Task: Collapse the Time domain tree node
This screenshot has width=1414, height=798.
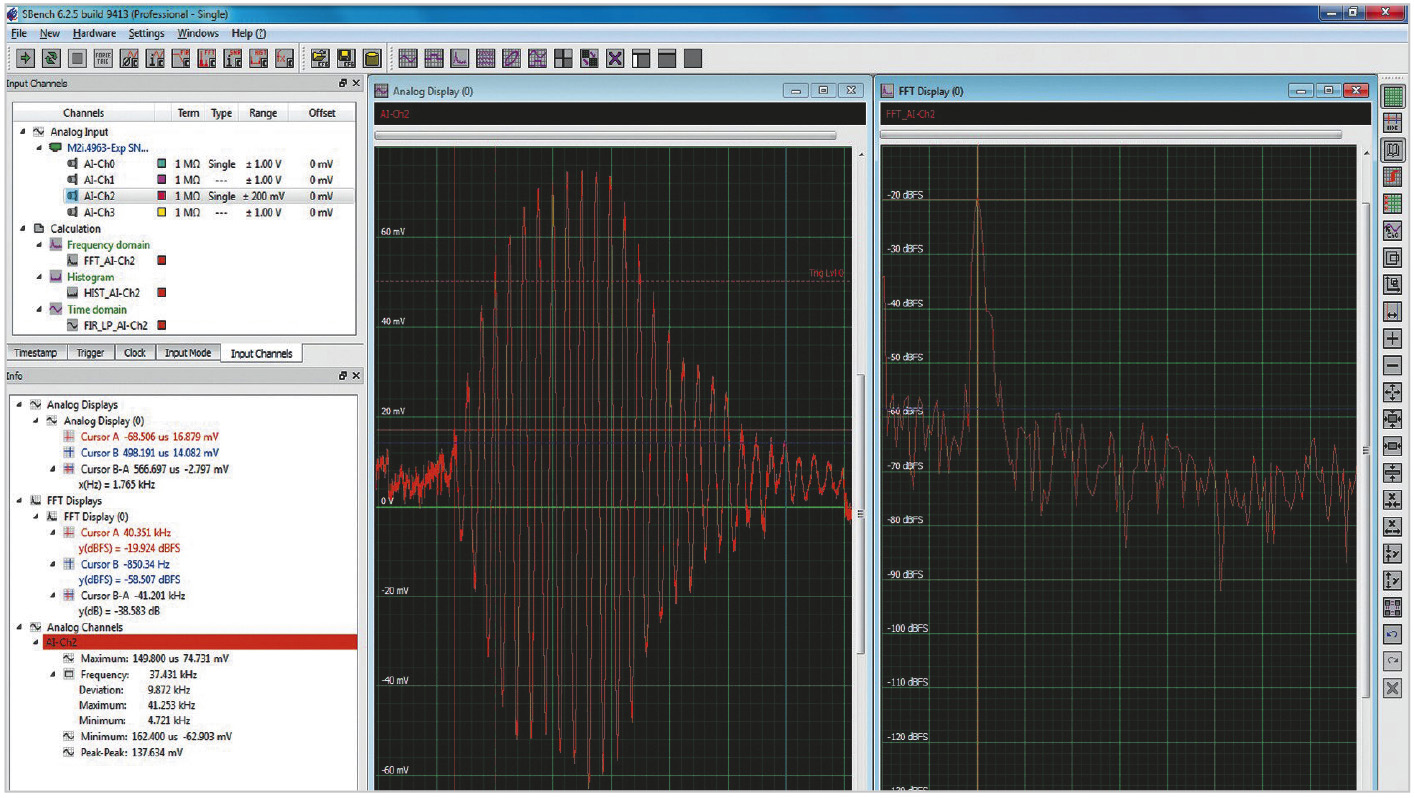Action: [x=39, y=309]
